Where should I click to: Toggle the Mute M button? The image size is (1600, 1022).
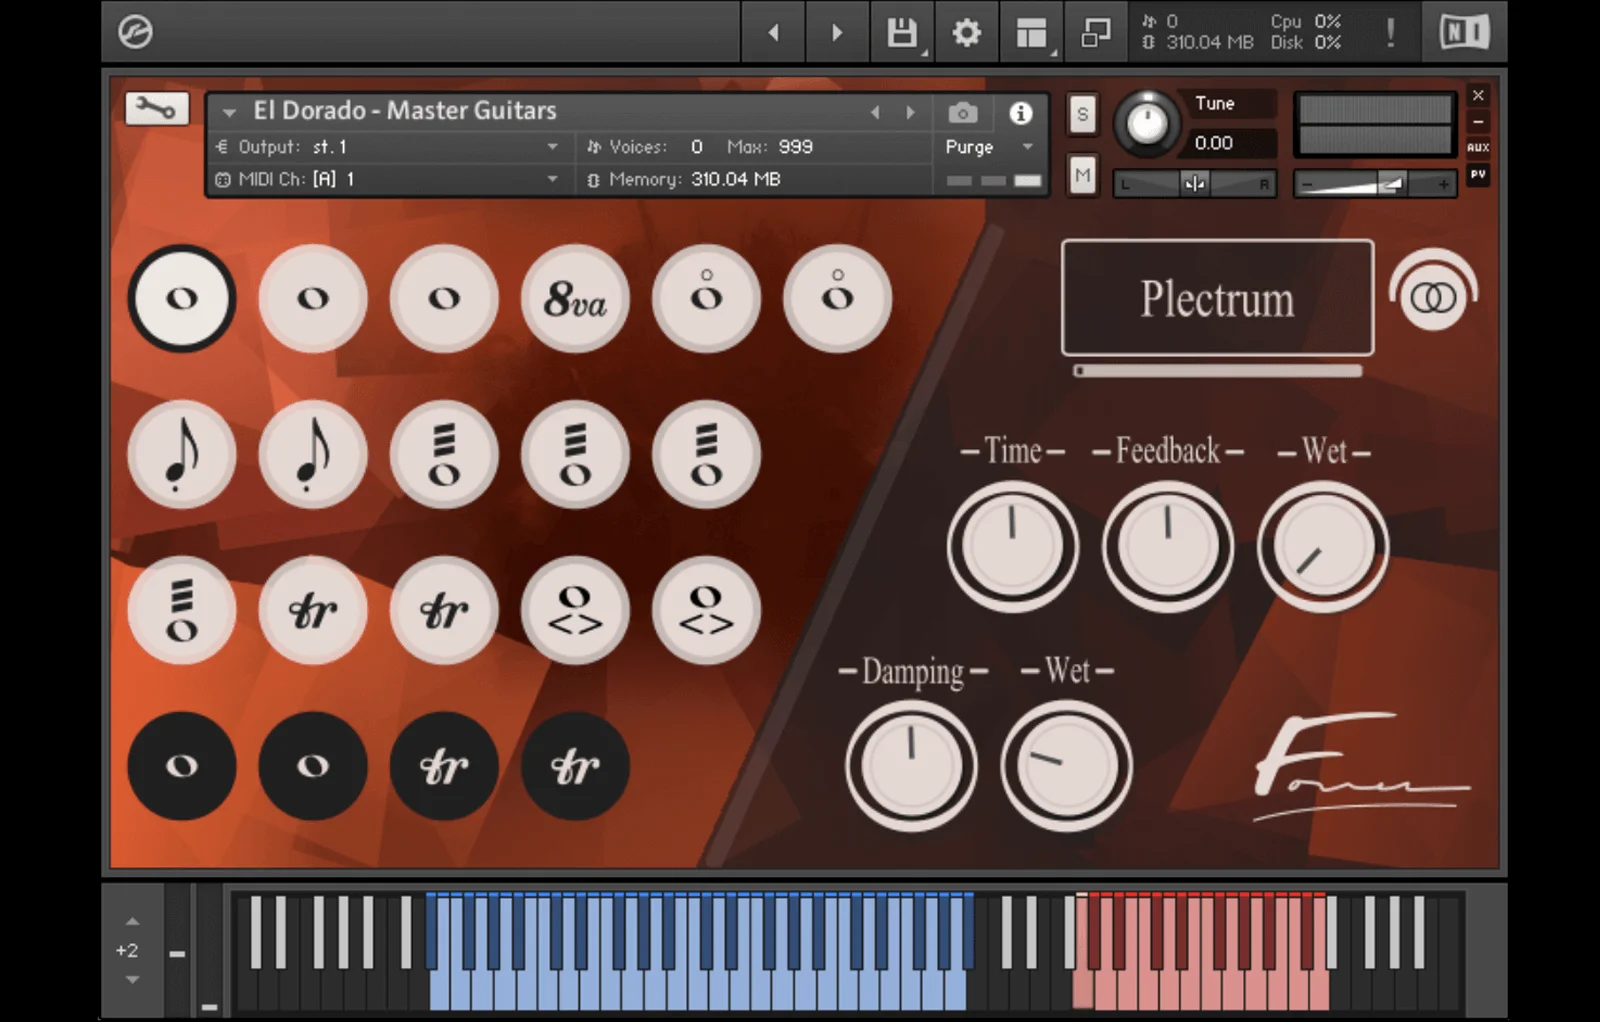pyautogui.click(x=1082, y=176)
